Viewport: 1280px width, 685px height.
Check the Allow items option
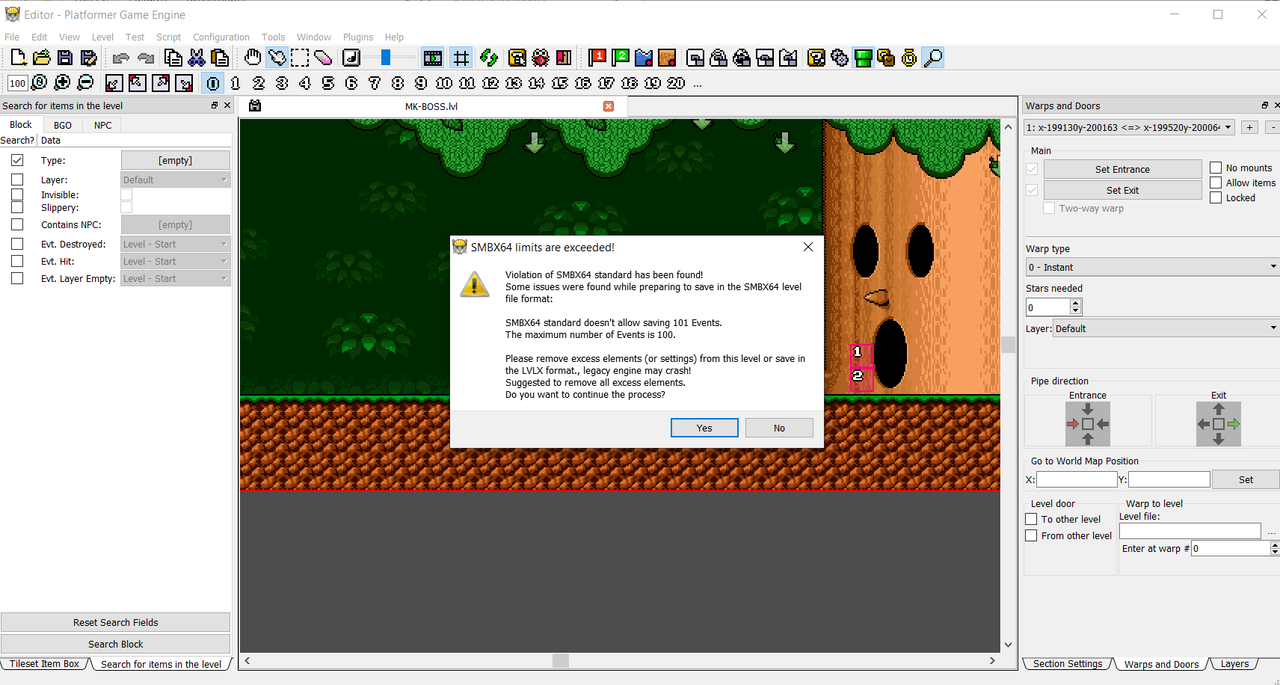[x=1216, y=183]
